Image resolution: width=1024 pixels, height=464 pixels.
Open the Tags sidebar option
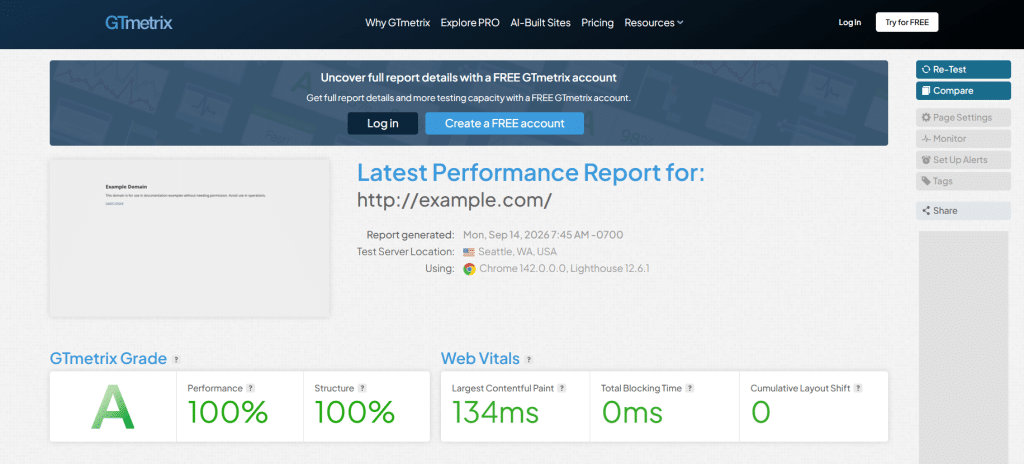(963, 181)
